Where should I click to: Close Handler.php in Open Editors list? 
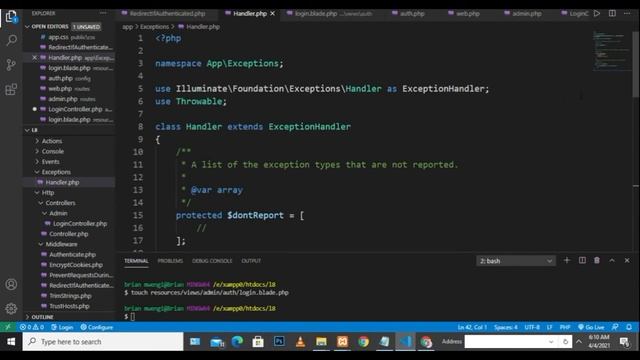pos(34,58)
